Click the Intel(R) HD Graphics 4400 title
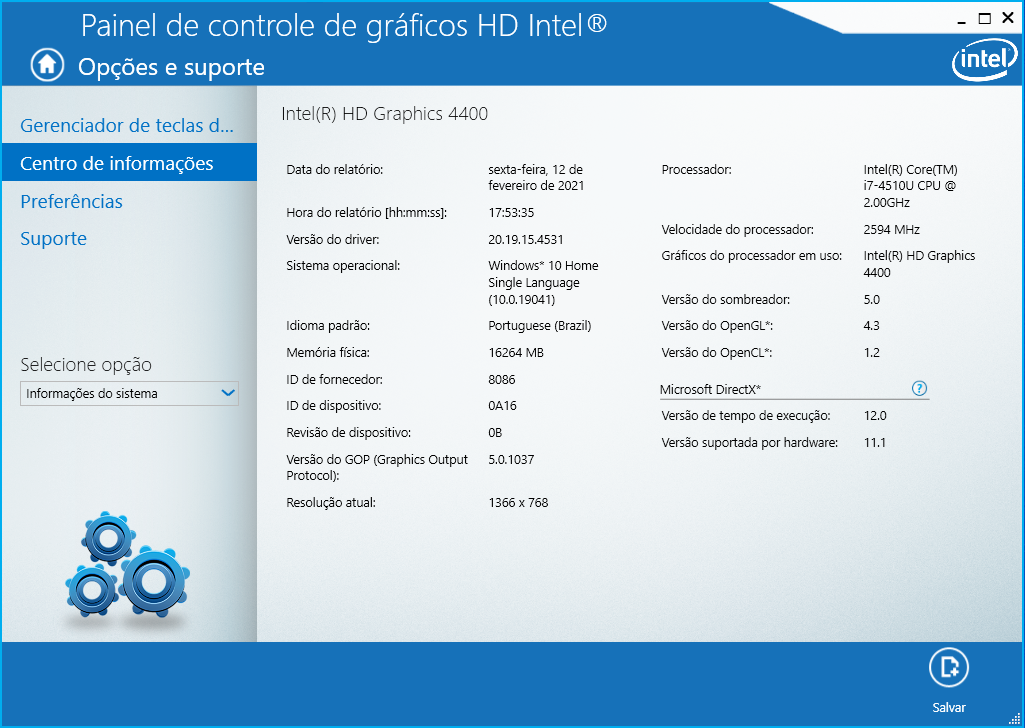This screenshot has width=1025, height=728. pos(384,114)
